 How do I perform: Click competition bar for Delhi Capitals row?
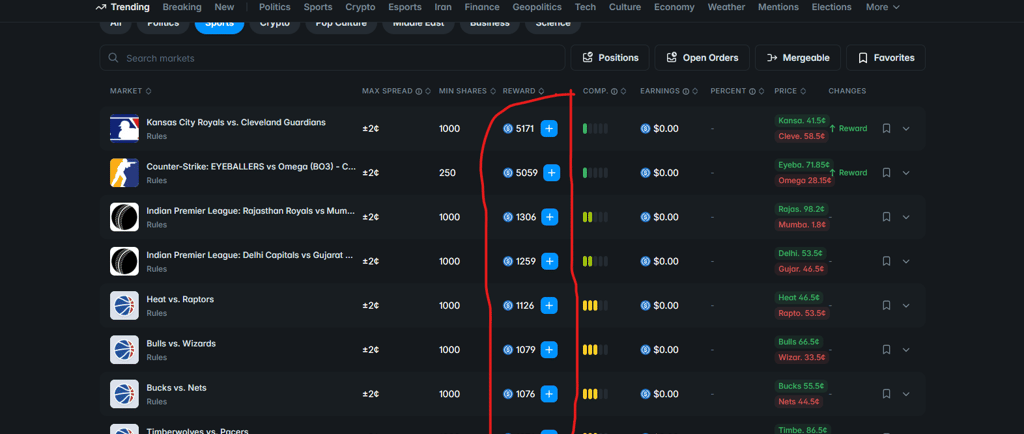click(595, 261)
